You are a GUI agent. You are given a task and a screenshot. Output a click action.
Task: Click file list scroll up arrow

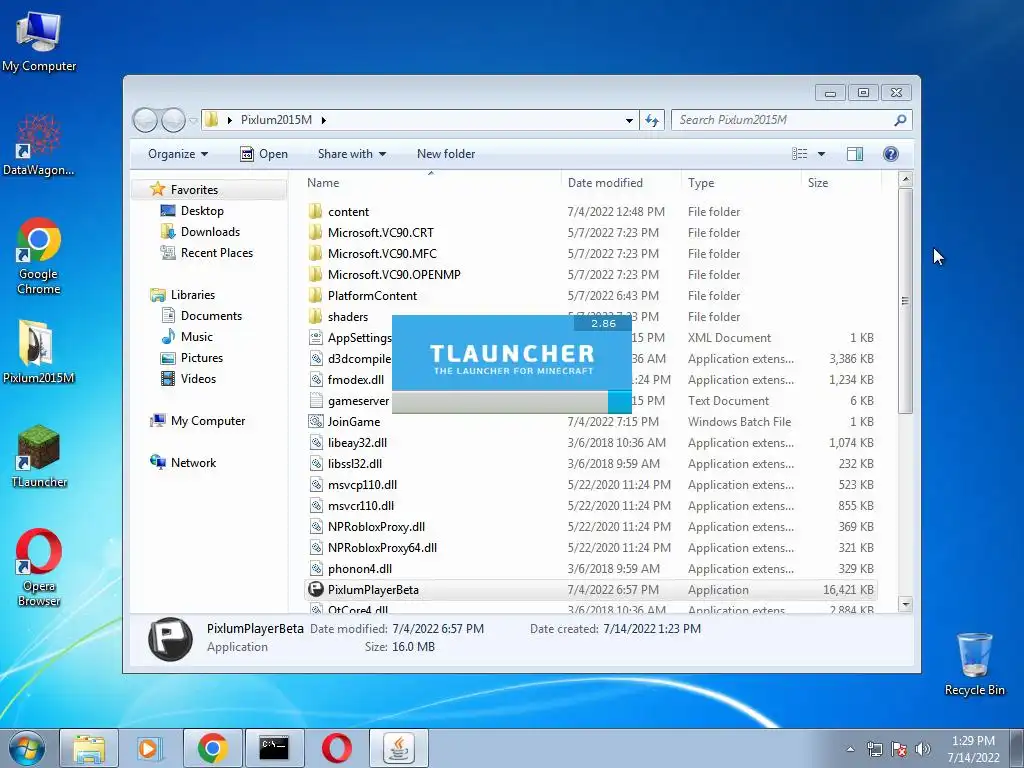coord(905,179)
